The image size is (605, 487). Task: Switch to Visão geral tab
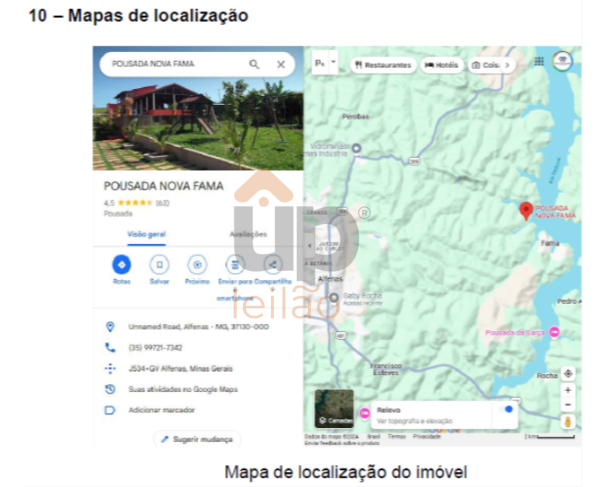(x=147, y=234)
